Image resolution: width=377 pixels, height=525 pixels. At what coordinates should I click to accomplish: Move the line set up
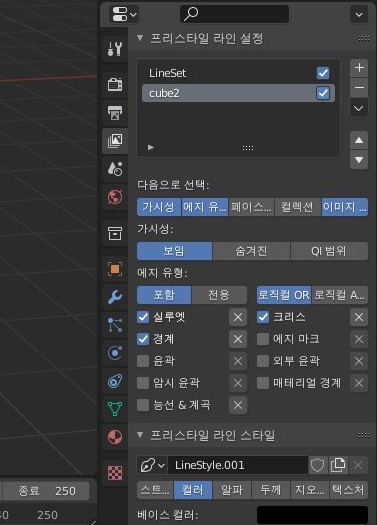359,140
